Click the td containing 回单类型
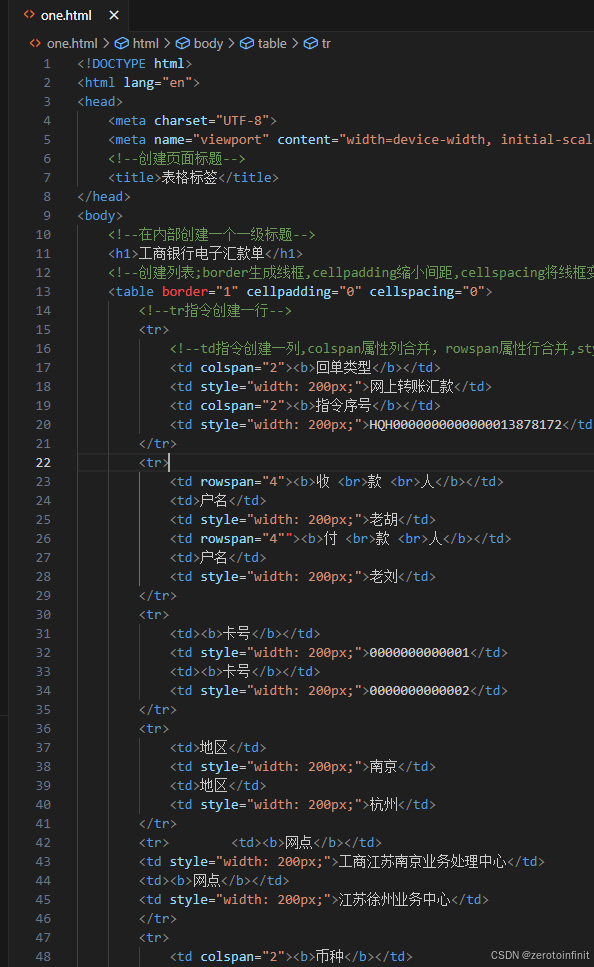The width and height of the screenshot is (594, 967). pyautogui.click(x=305, y=368)
